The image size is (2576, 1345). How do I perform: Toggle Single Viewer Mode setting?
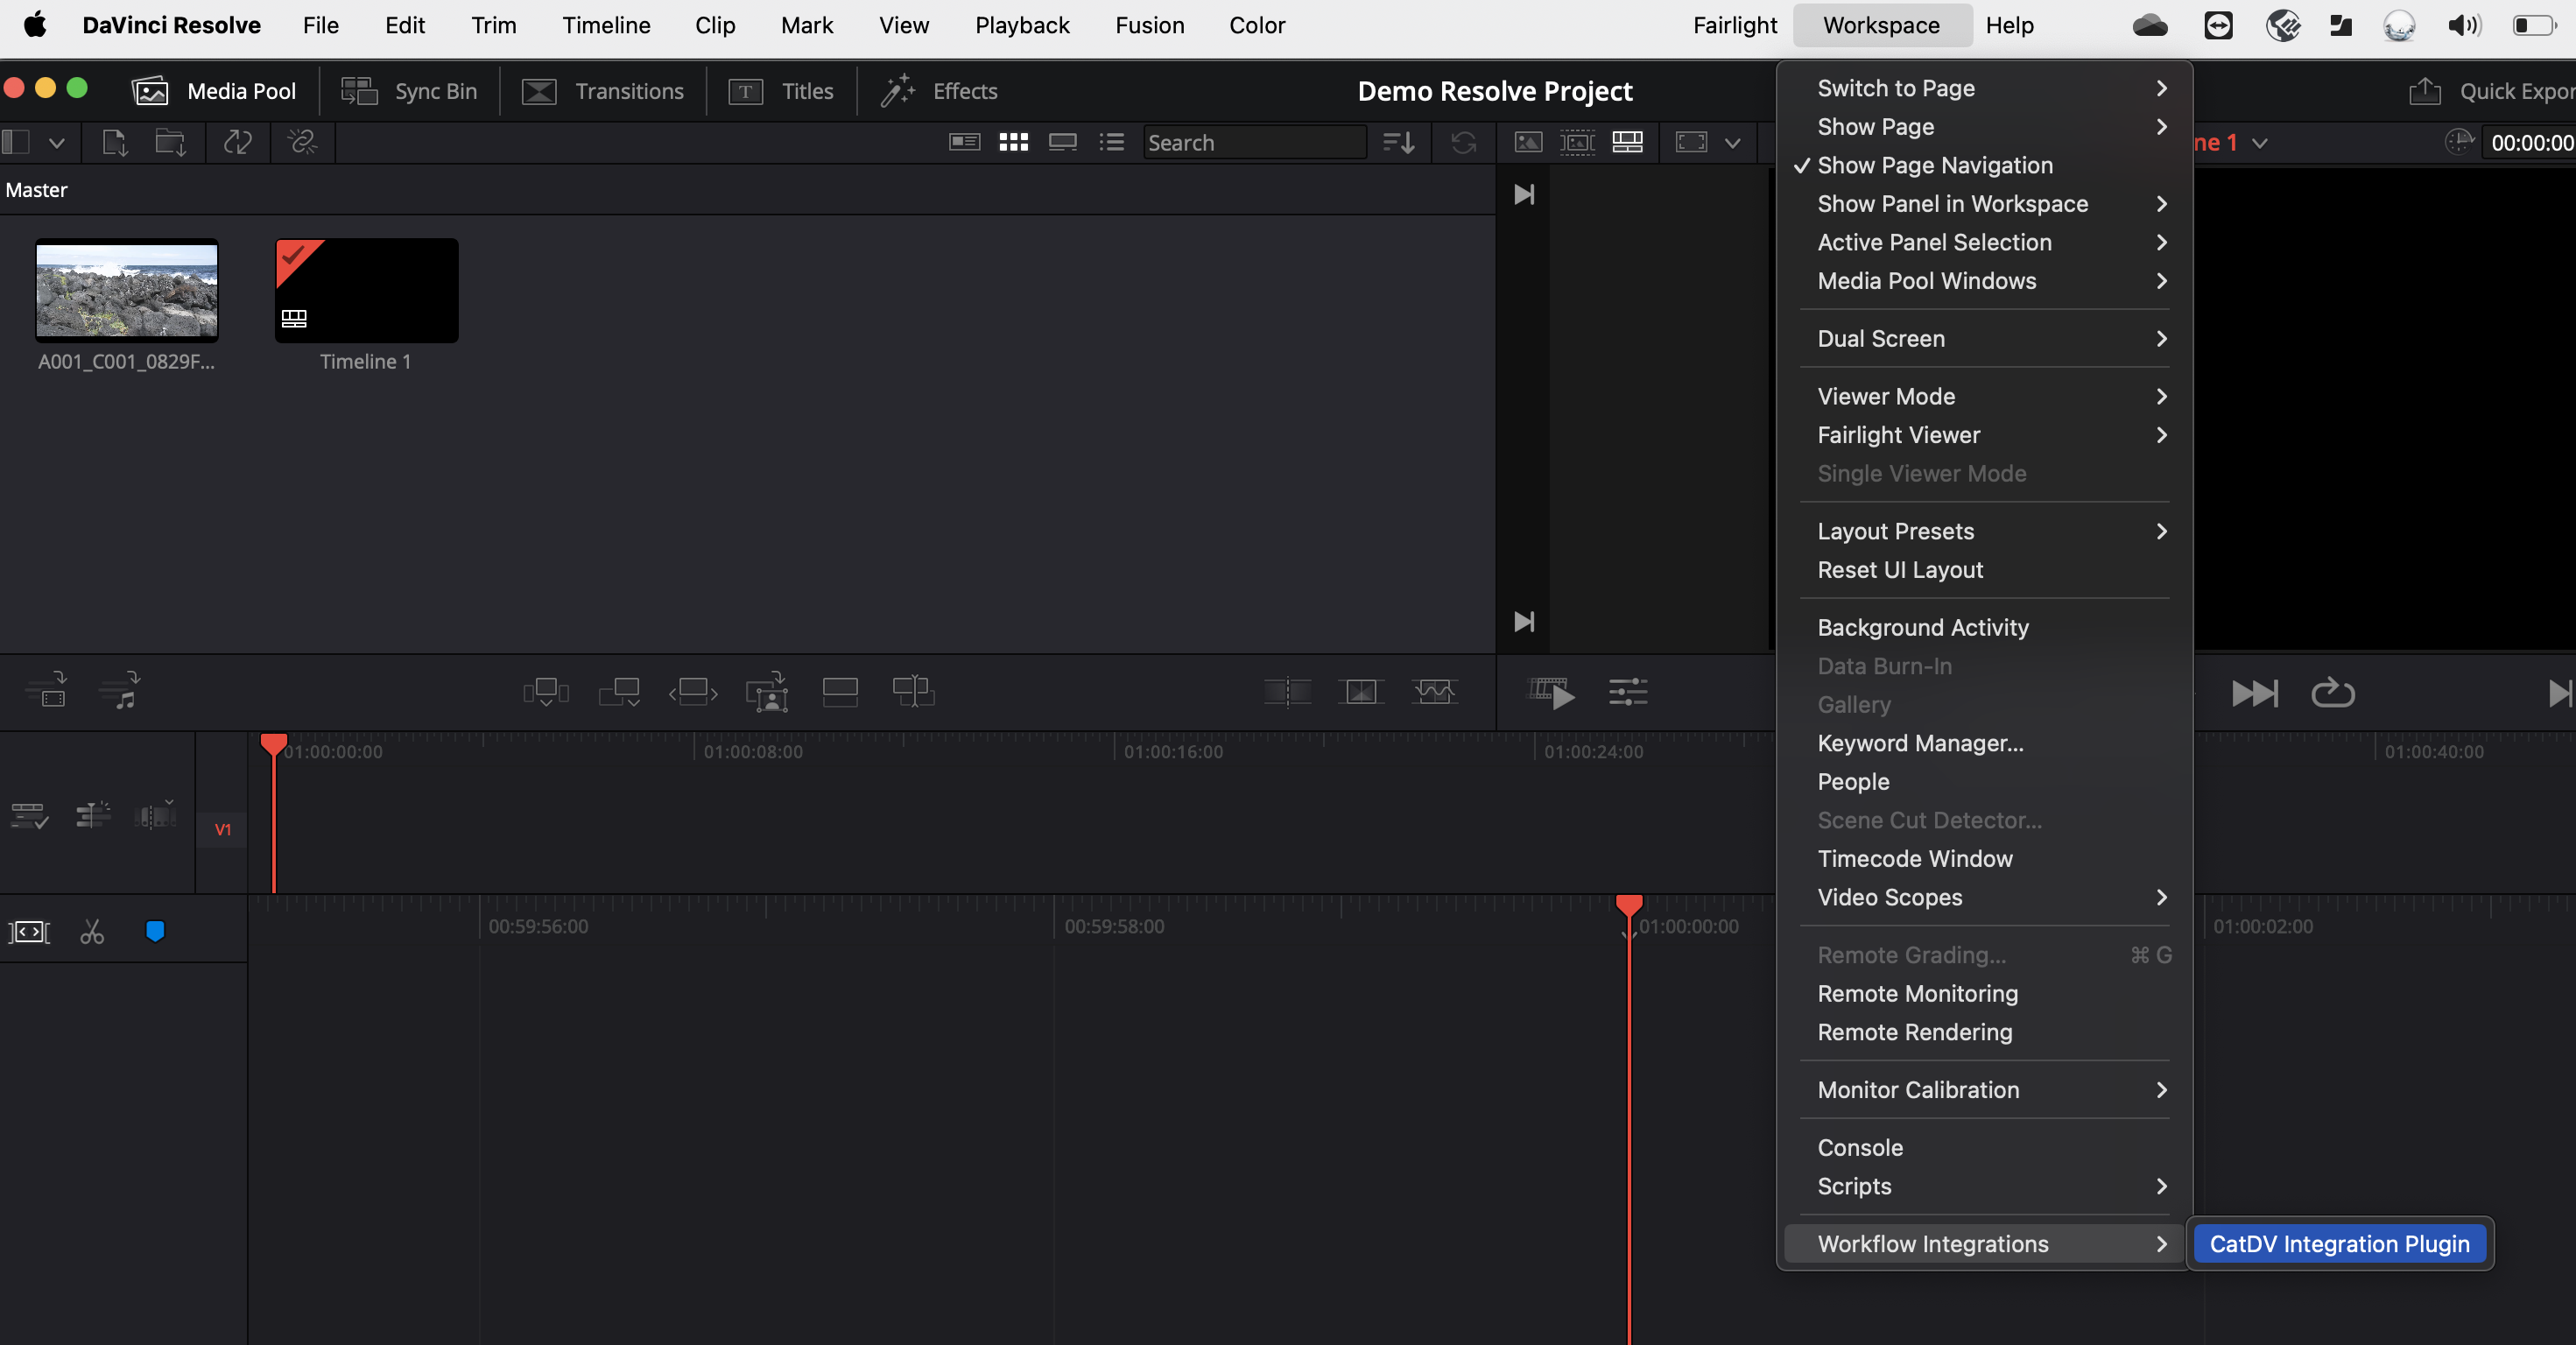coord(1920,472)
